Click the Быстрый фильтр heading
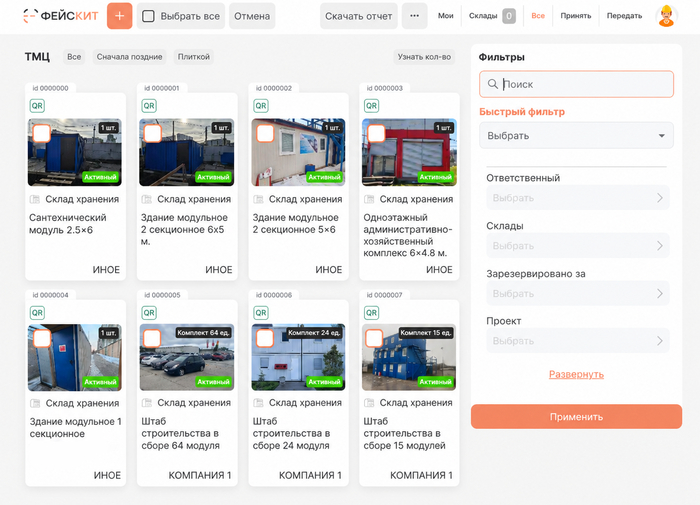 [522, 112]
